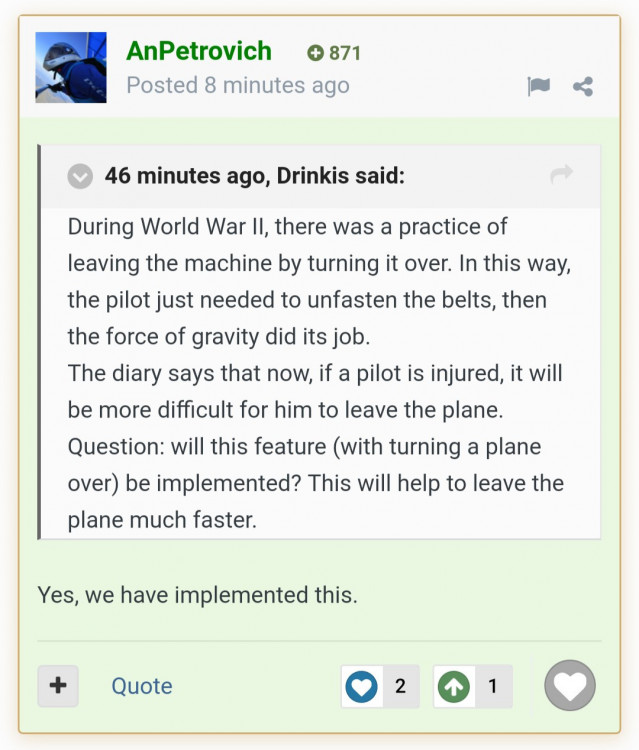Collapse the quote from Drinkis
The width and height of the screenshot is (639, 750).
pyautogui.click(x=81, y=176)
